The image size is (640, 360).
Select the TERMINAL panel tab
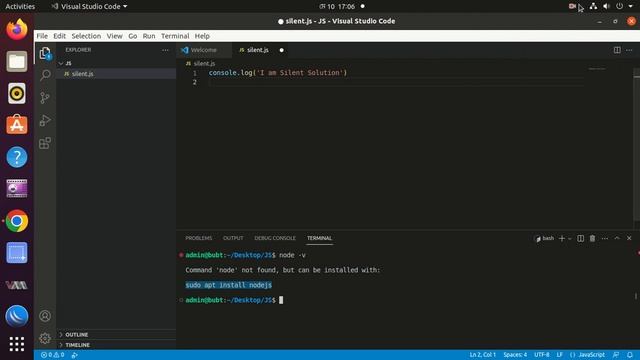pyautogui.click(x=319, y=238)
